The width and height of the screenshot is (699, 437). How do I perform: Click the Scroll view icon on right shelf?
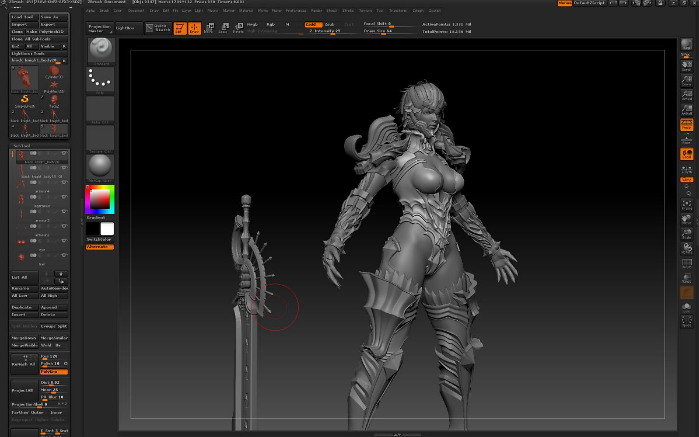pos(687,66)
